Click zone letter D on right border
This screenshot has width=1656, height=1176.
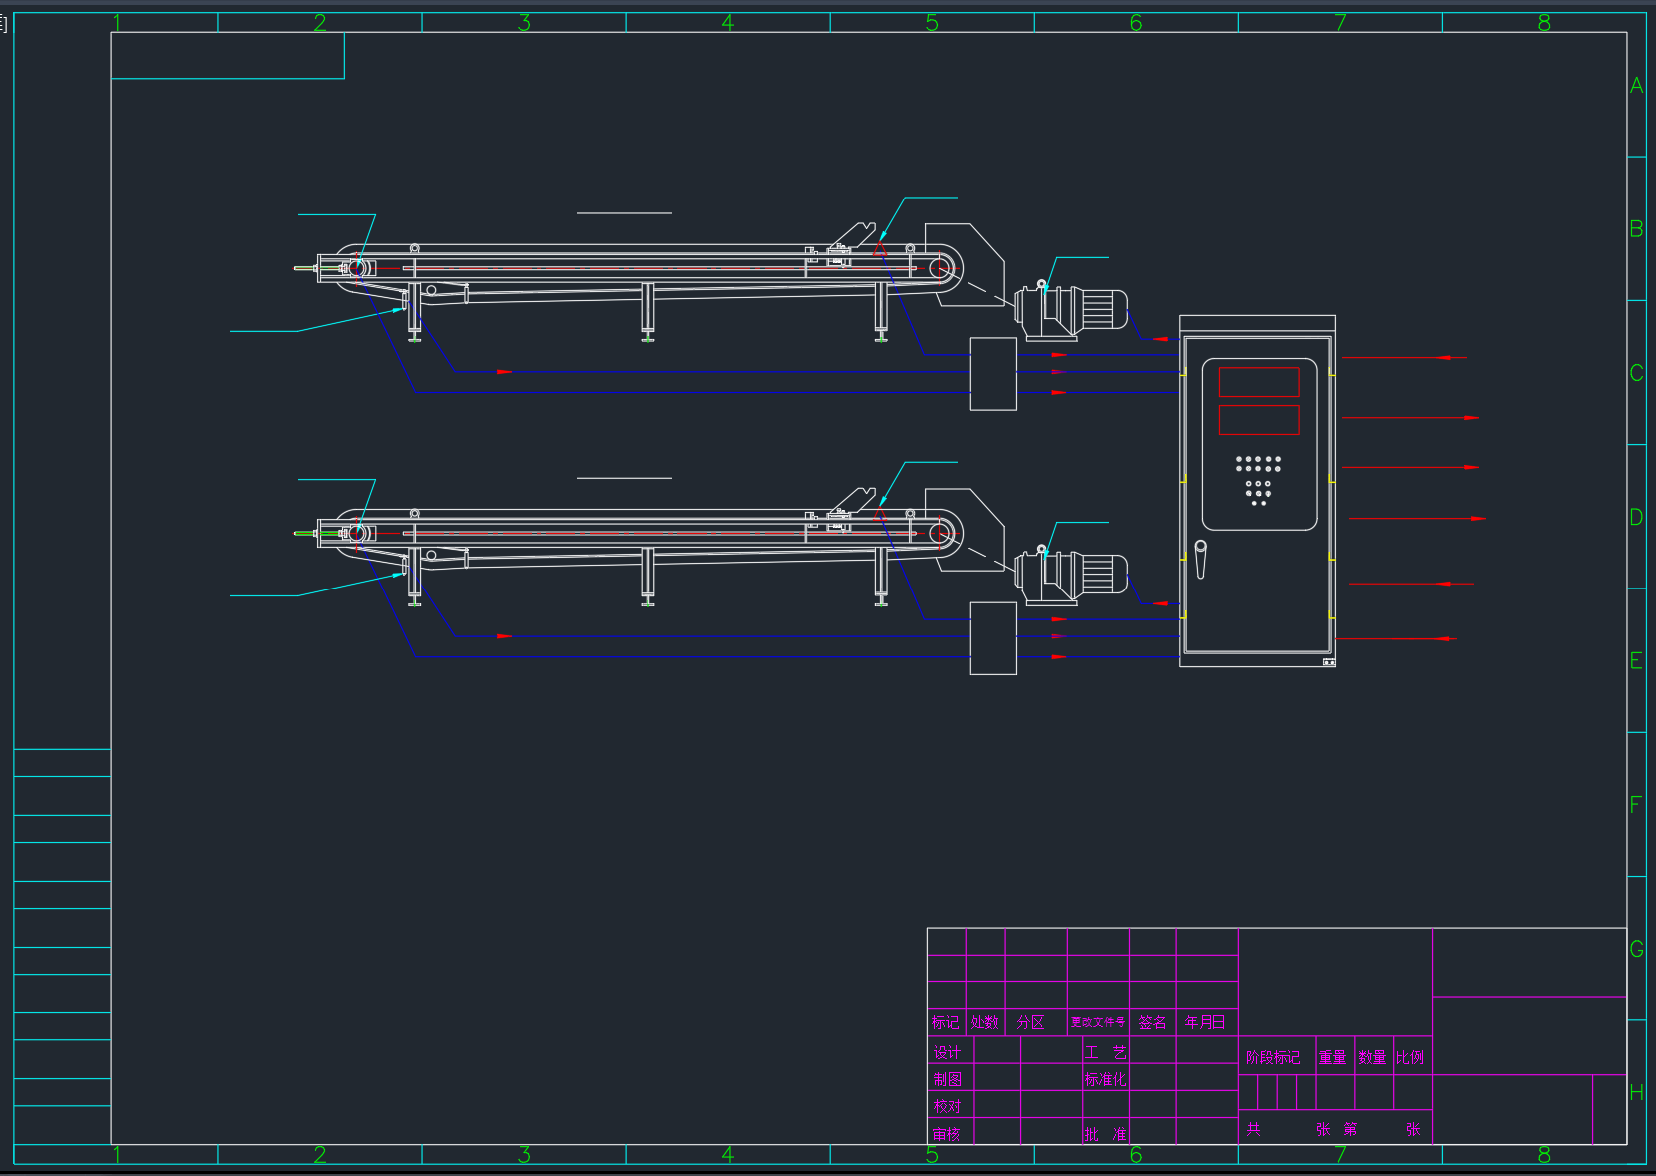point(1636,517)
